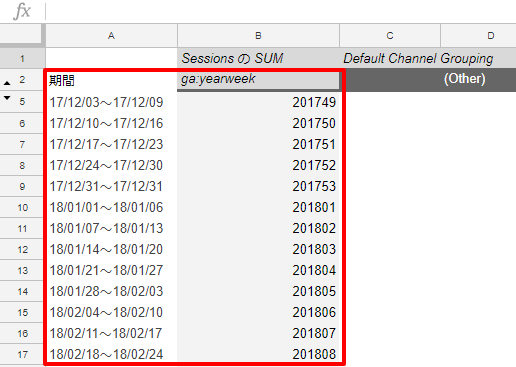Select column D header
The width and height of the screenshot is (516, 367).
[x=479, y=36]
